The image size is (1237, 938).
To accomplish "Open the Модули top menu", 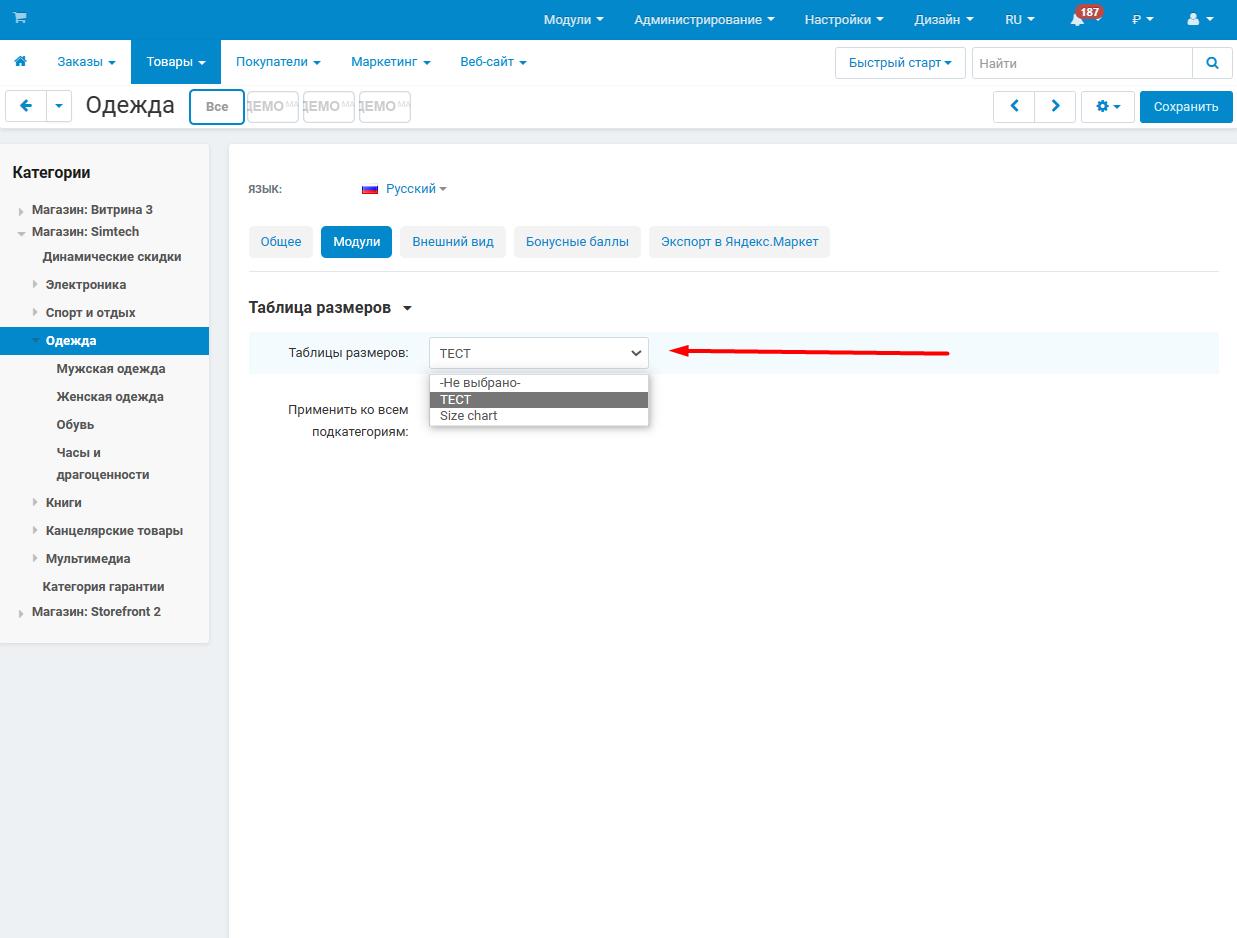I will [573, 19].
